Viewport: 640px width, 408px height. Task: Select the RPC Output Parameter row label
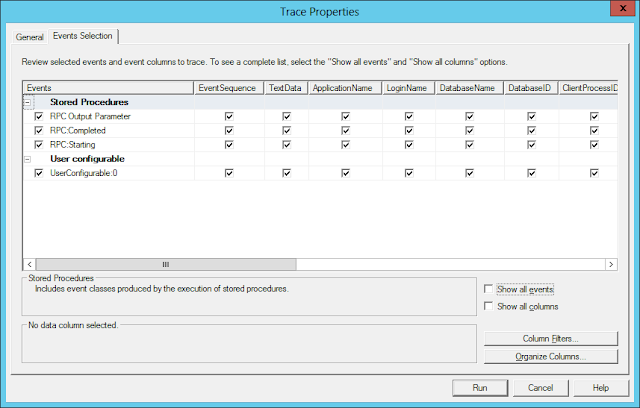(90, 117)
